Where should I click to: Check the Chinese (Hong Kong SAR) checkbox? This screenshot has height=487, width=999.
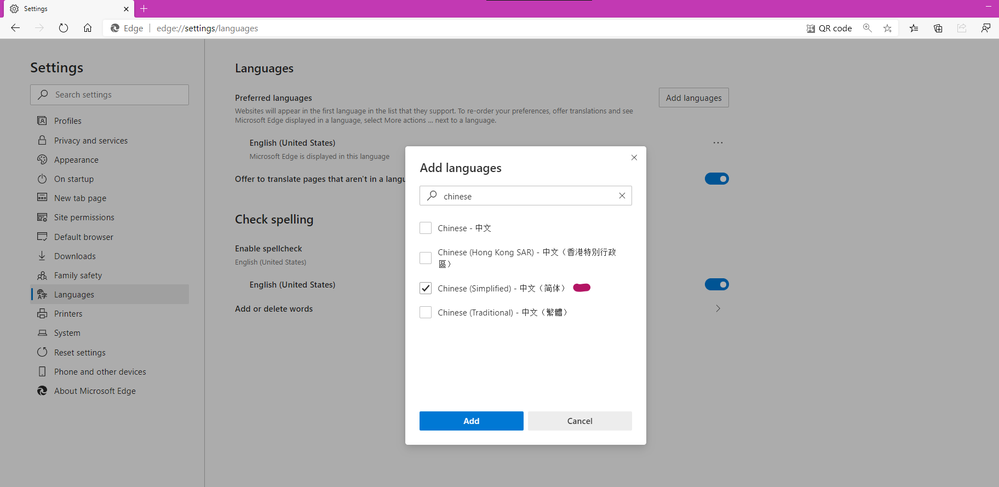point(426,258)
